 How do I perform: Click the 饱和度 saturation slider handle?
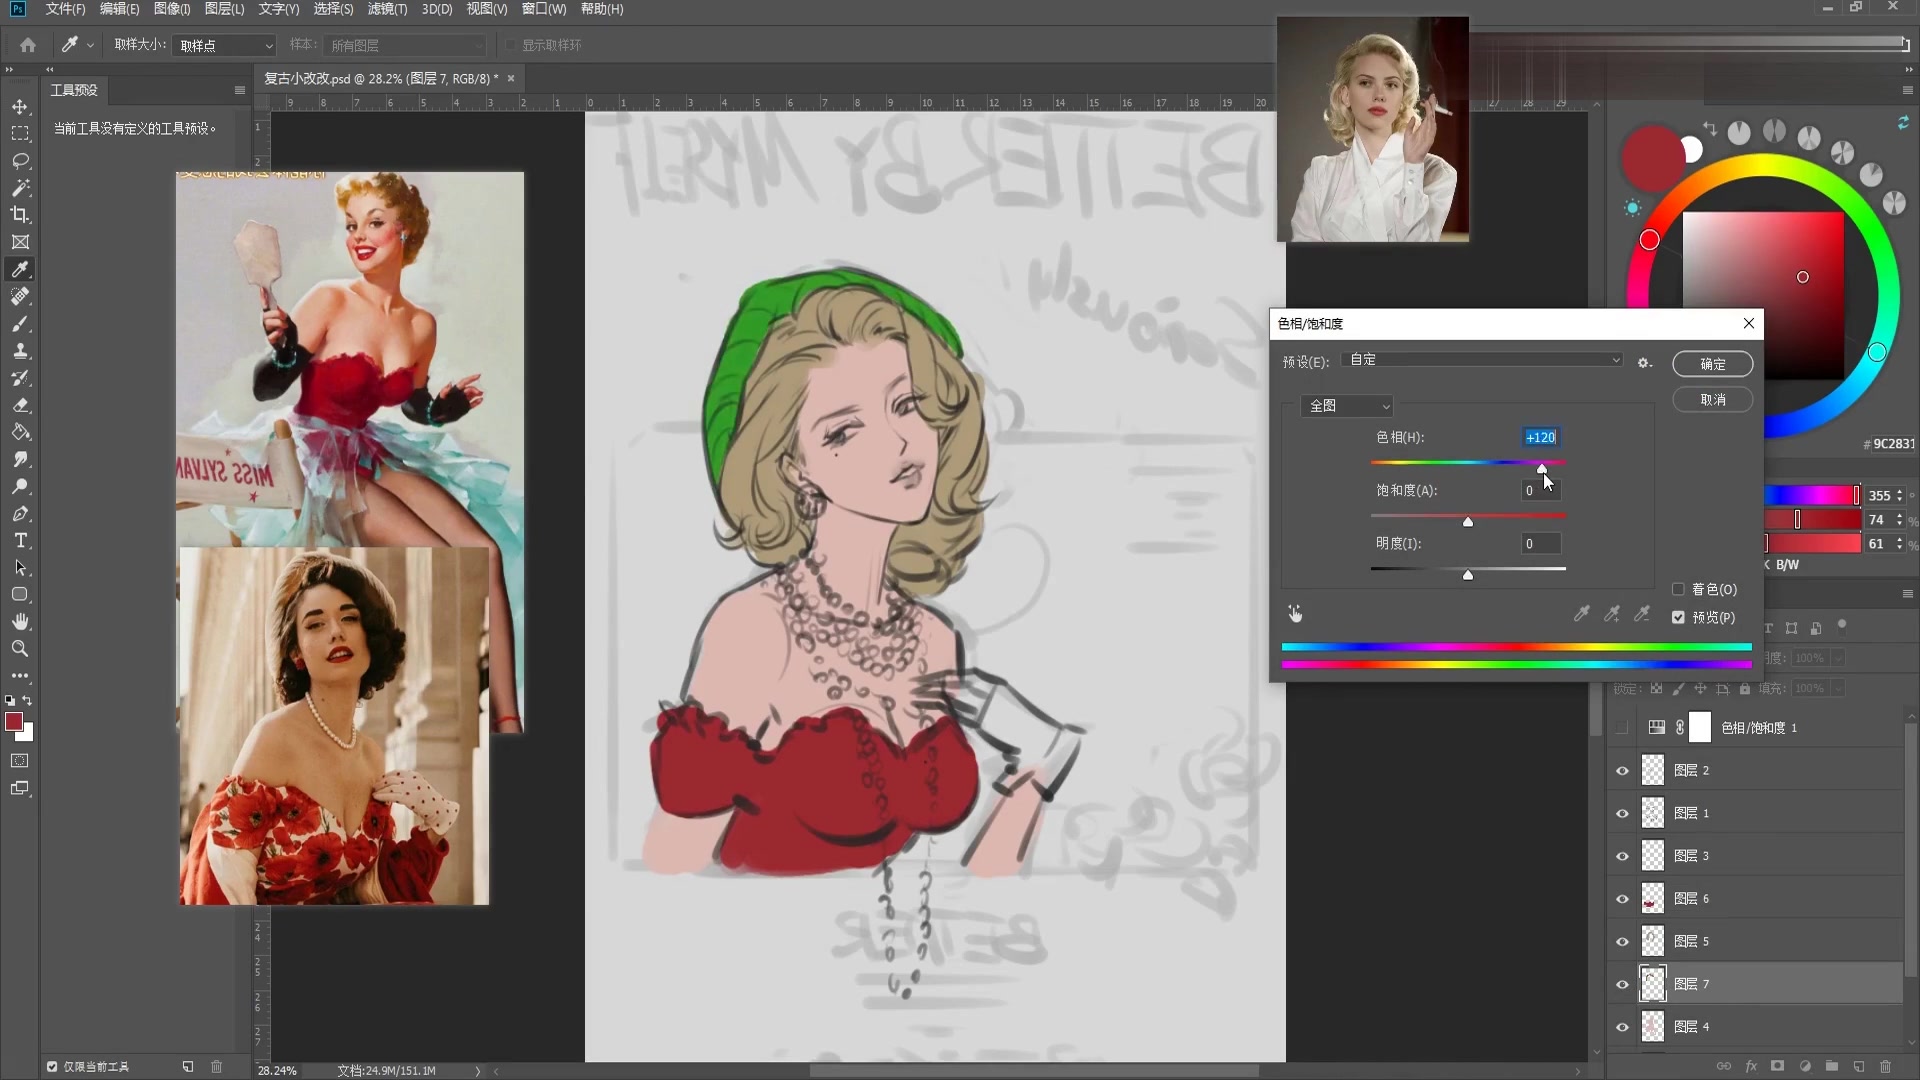coord(1468,522)
